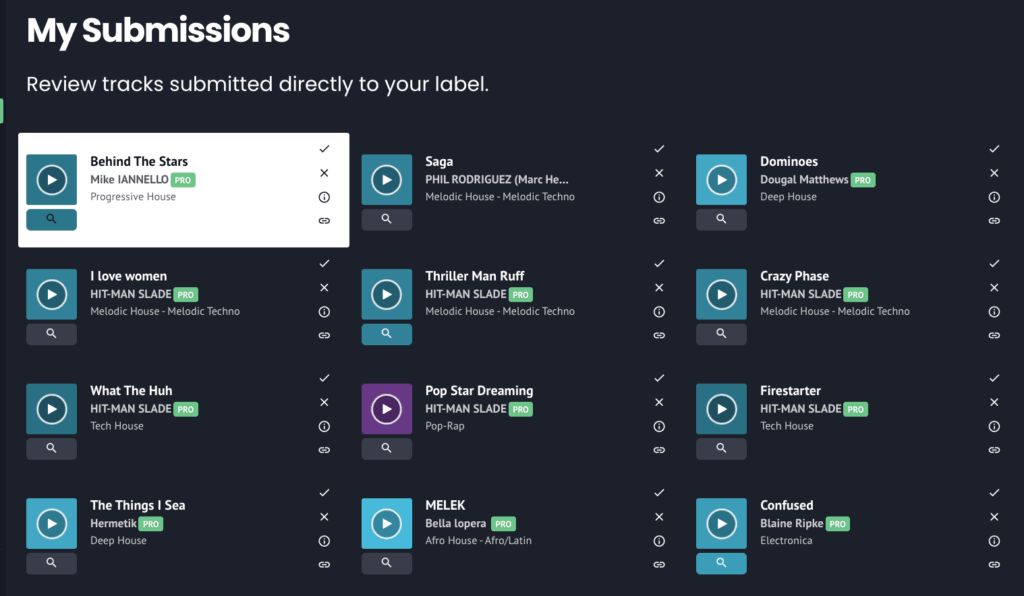
Task: Approve MELEK using the checkmark
Action: coord(659,493)
